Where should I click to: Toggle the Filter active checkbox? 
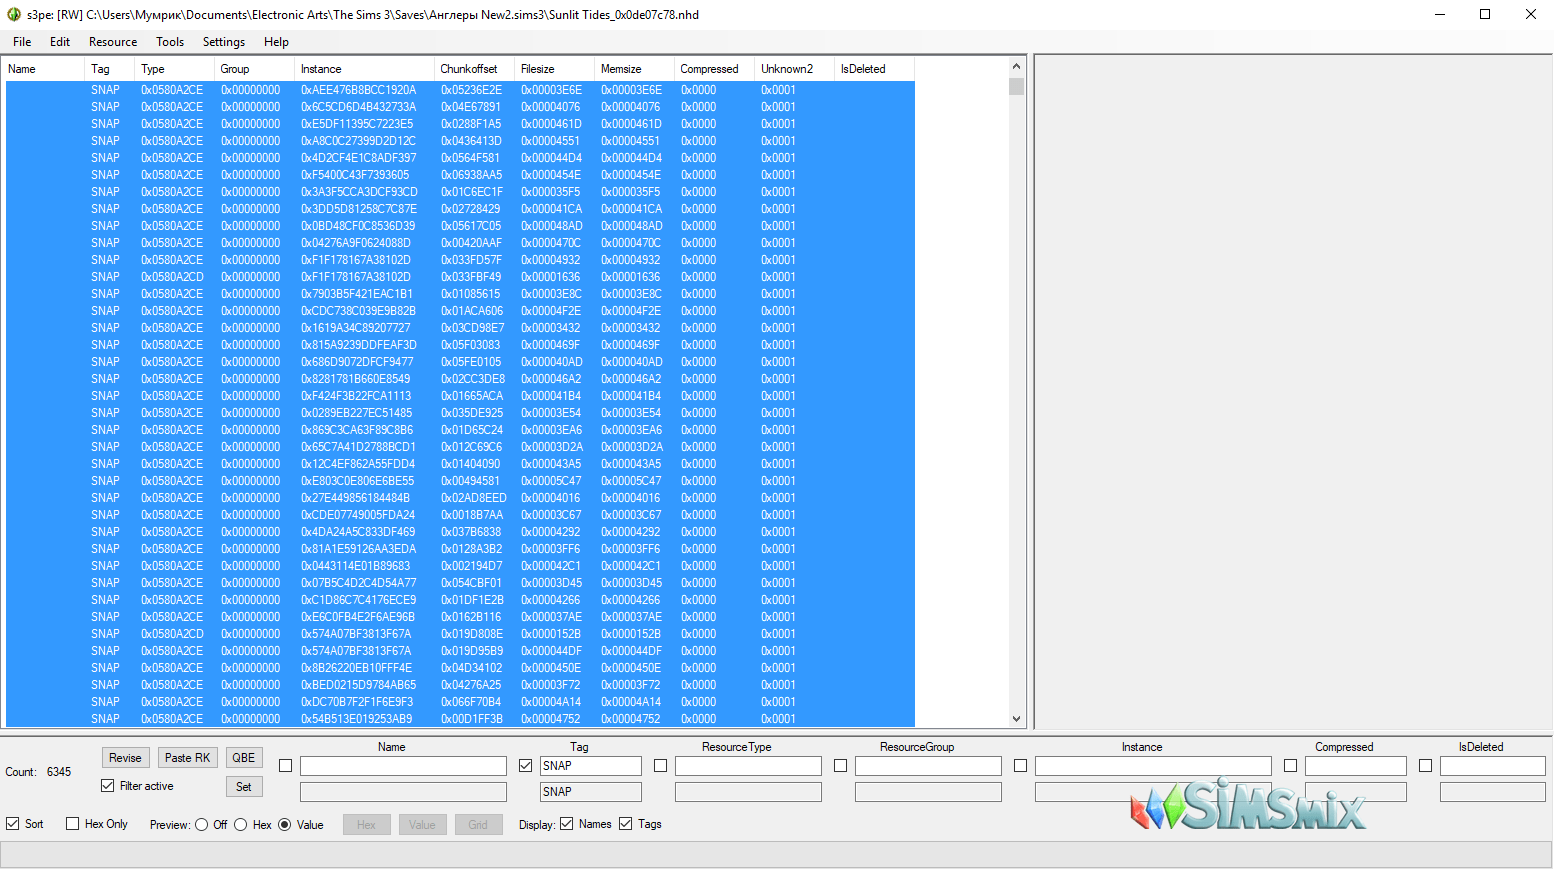coord(108,786)
